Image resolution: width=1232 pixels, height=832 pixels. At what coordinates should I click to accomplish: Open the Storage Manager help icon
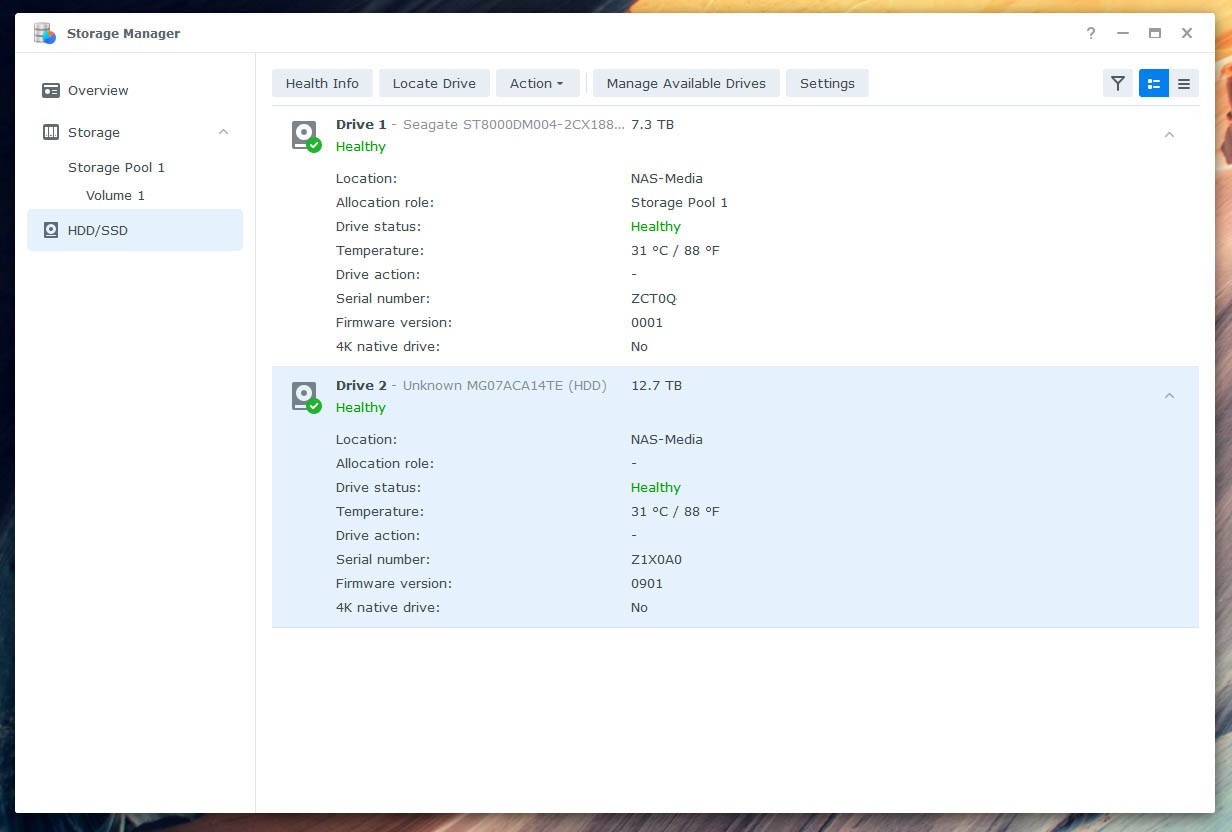point(1090,33)
